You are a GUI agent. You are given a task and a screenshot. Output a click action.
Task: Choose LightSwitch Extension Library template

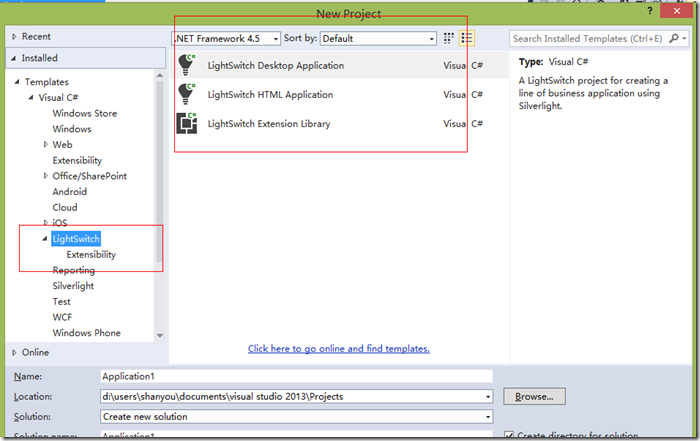tap(339, 124)
